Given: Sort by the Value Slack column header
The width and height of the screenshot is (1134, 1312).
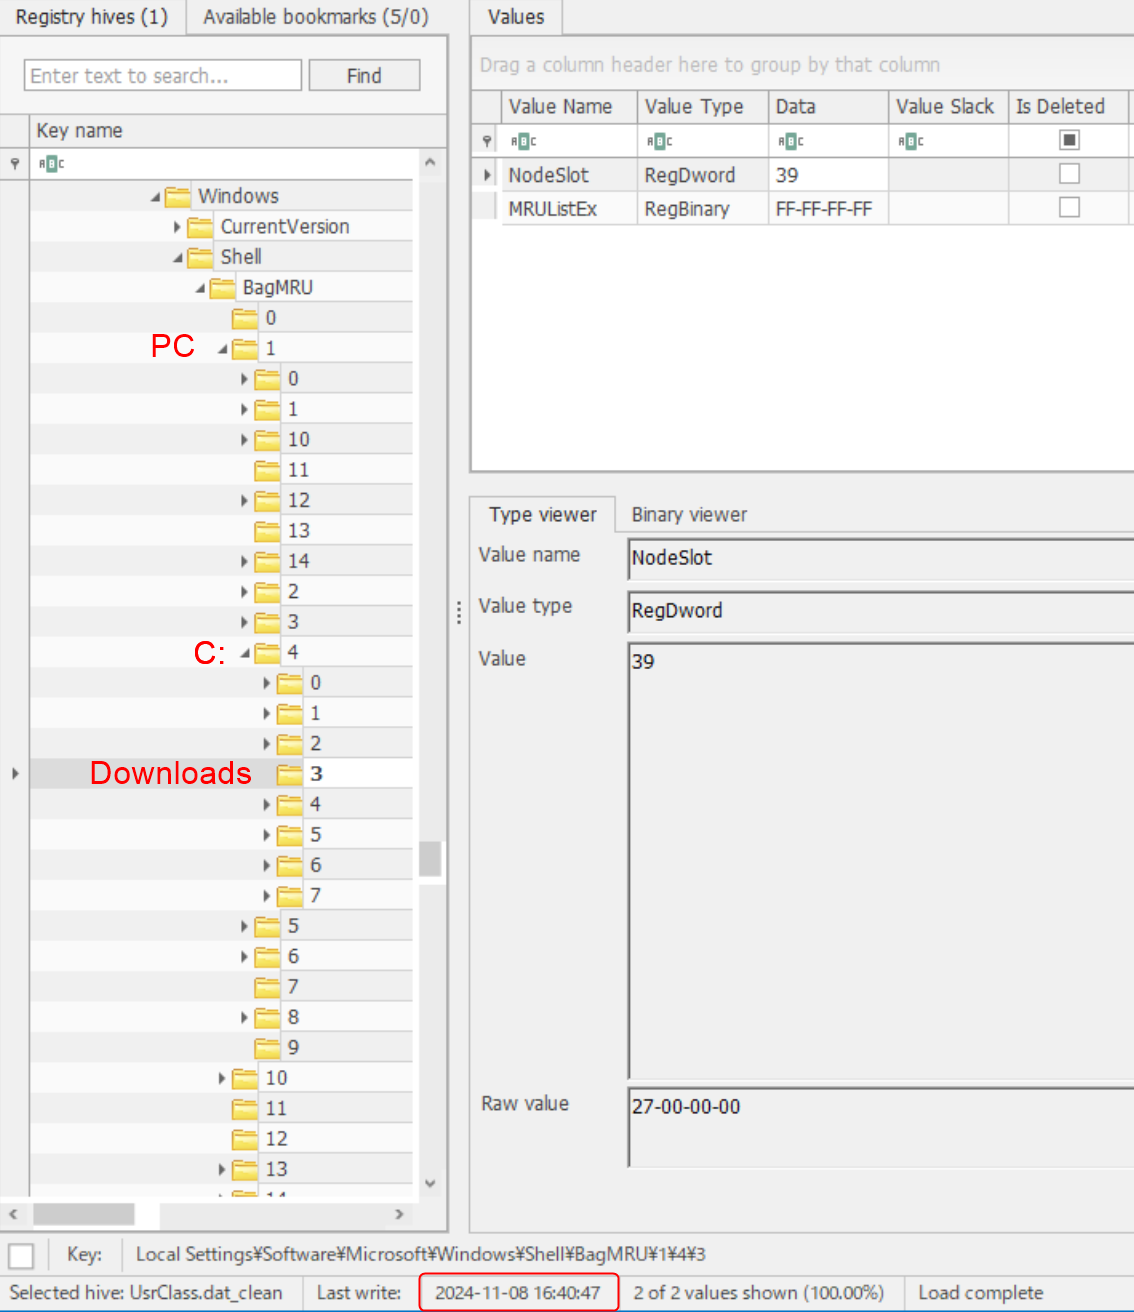Looking at the screenshot, I should (x=948, y=106).
